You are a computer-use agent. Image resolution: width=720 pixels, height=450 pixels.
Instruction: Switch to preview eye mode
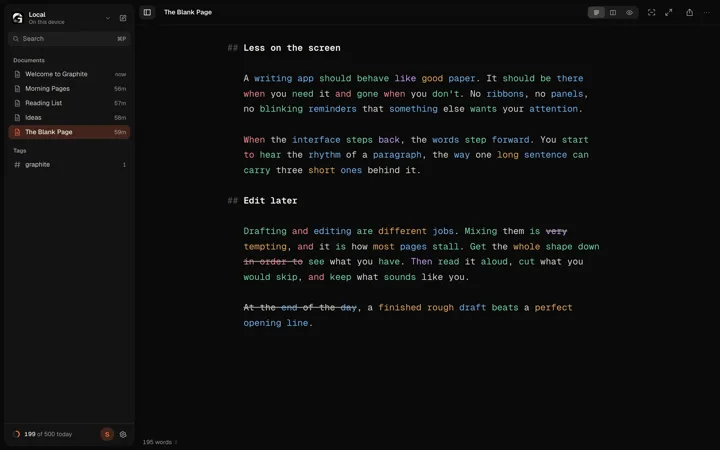(630, 12)
